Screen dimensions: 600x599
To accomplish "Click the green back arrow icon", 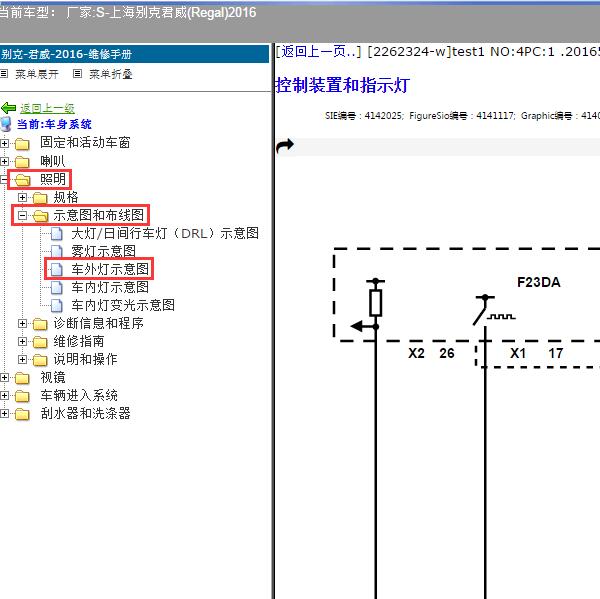I will point(8,108).
